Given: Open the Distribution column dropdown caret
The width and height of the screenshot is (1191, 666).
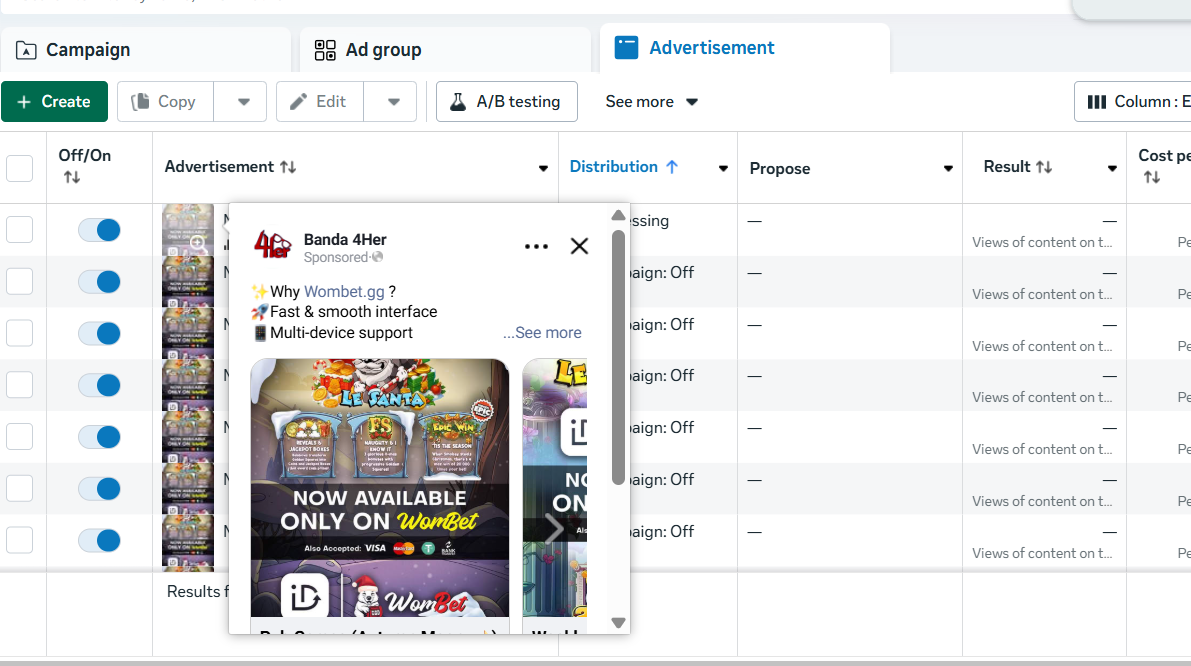Looking at the screenshot, I should coord(723,169).
